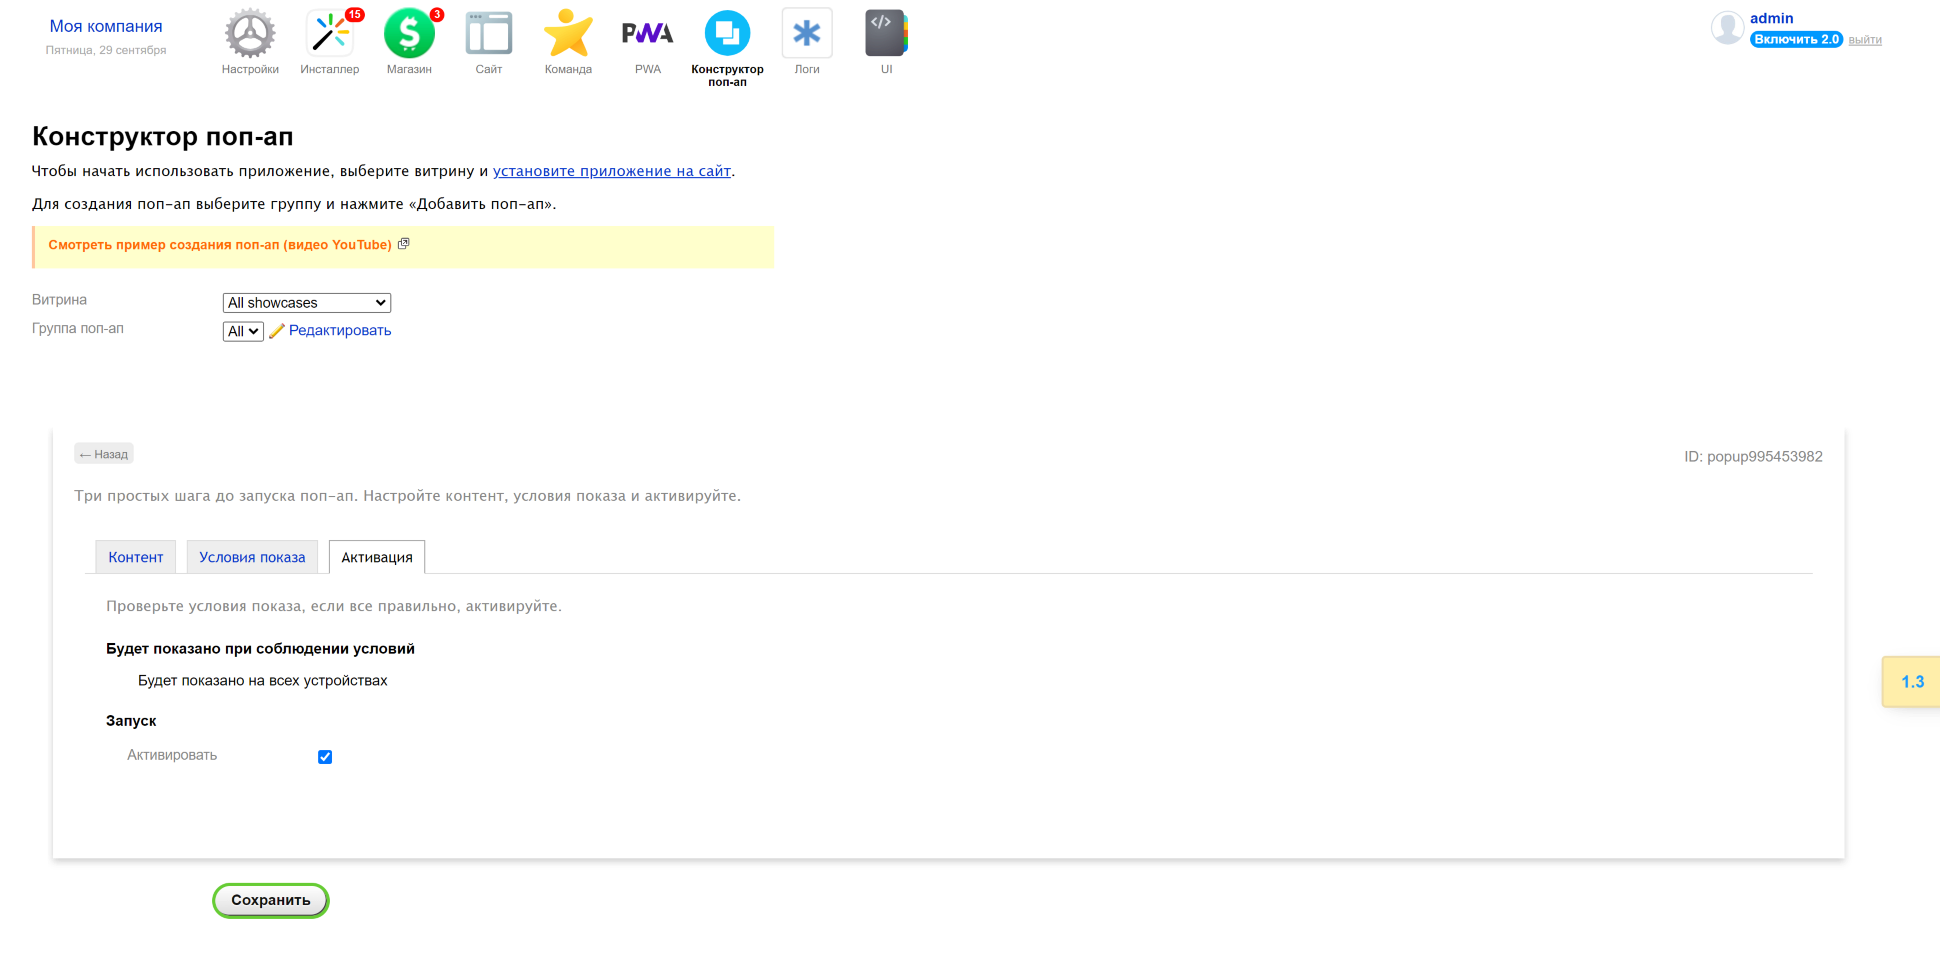Open the Команда star icon
1940x956 pixels.
point(568,34)
